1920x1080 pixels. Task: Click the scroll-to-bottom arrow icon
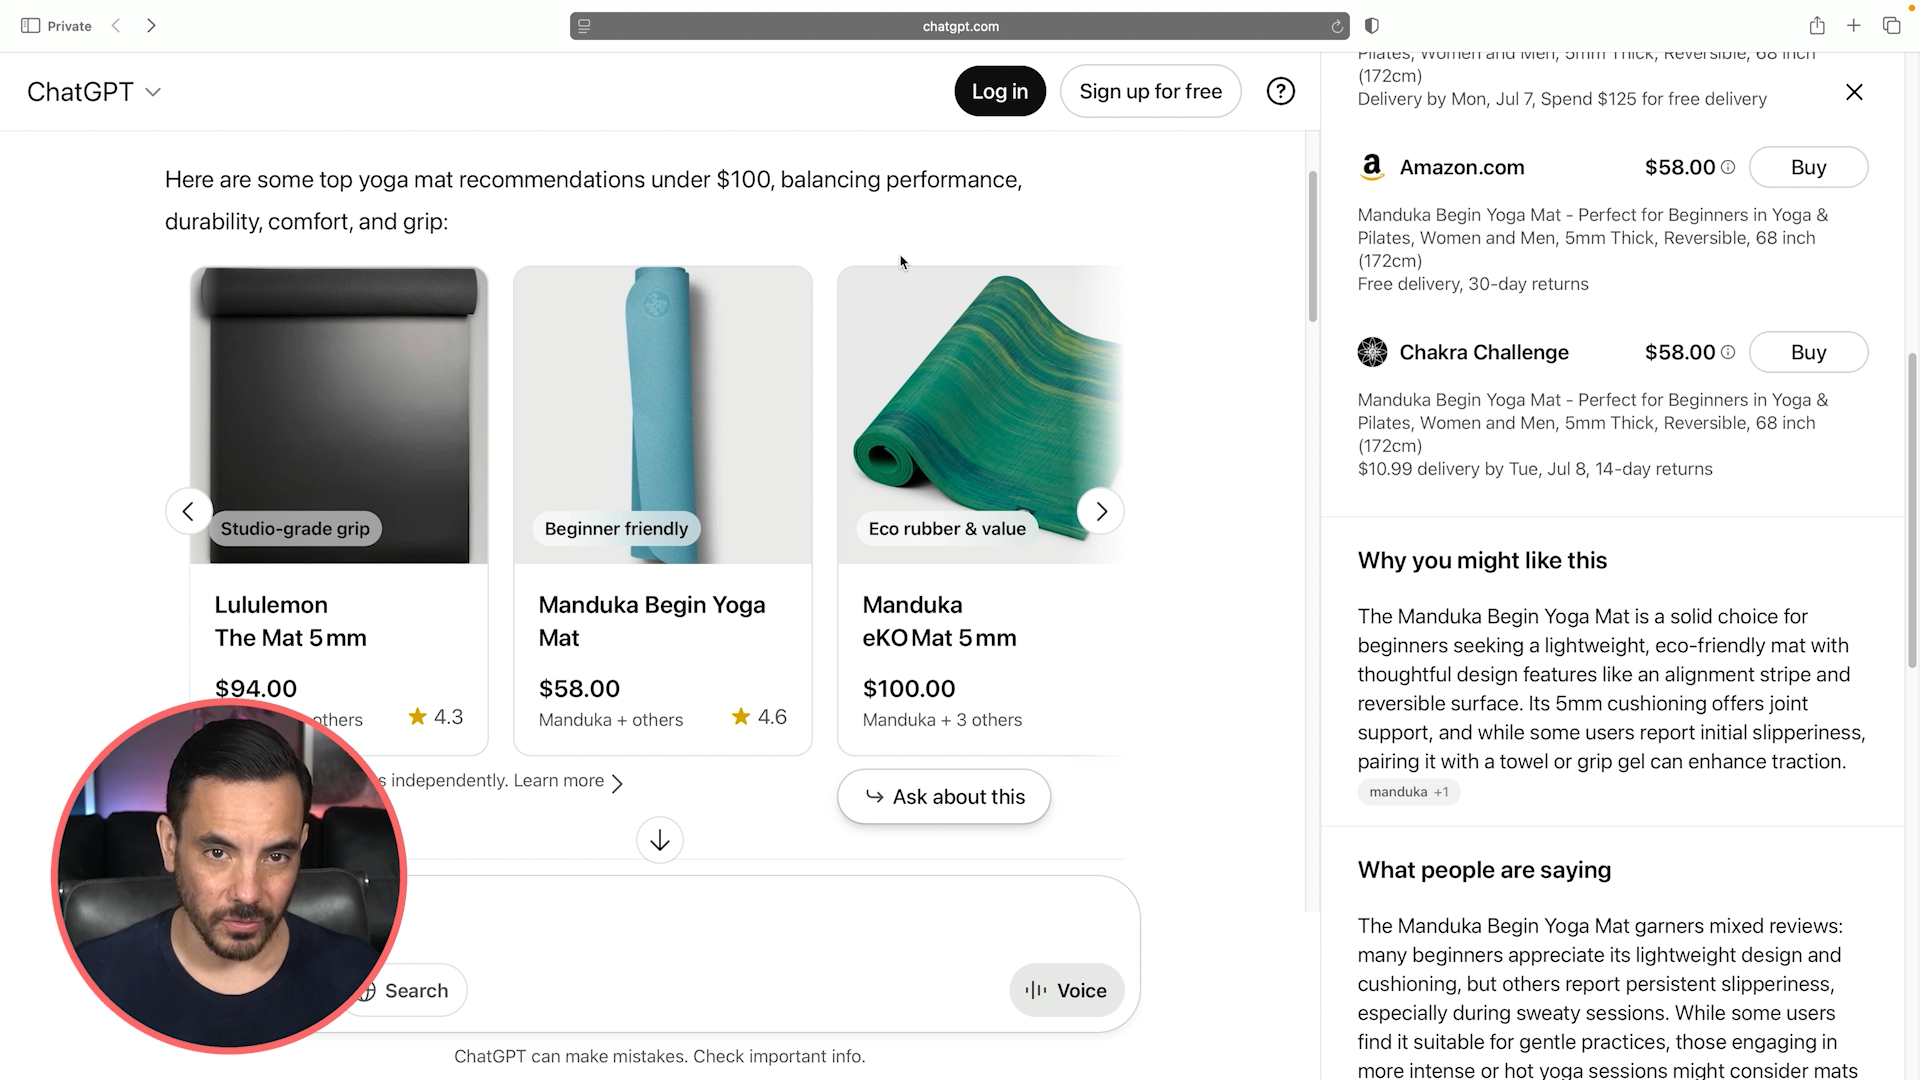[x=659, y=841]
